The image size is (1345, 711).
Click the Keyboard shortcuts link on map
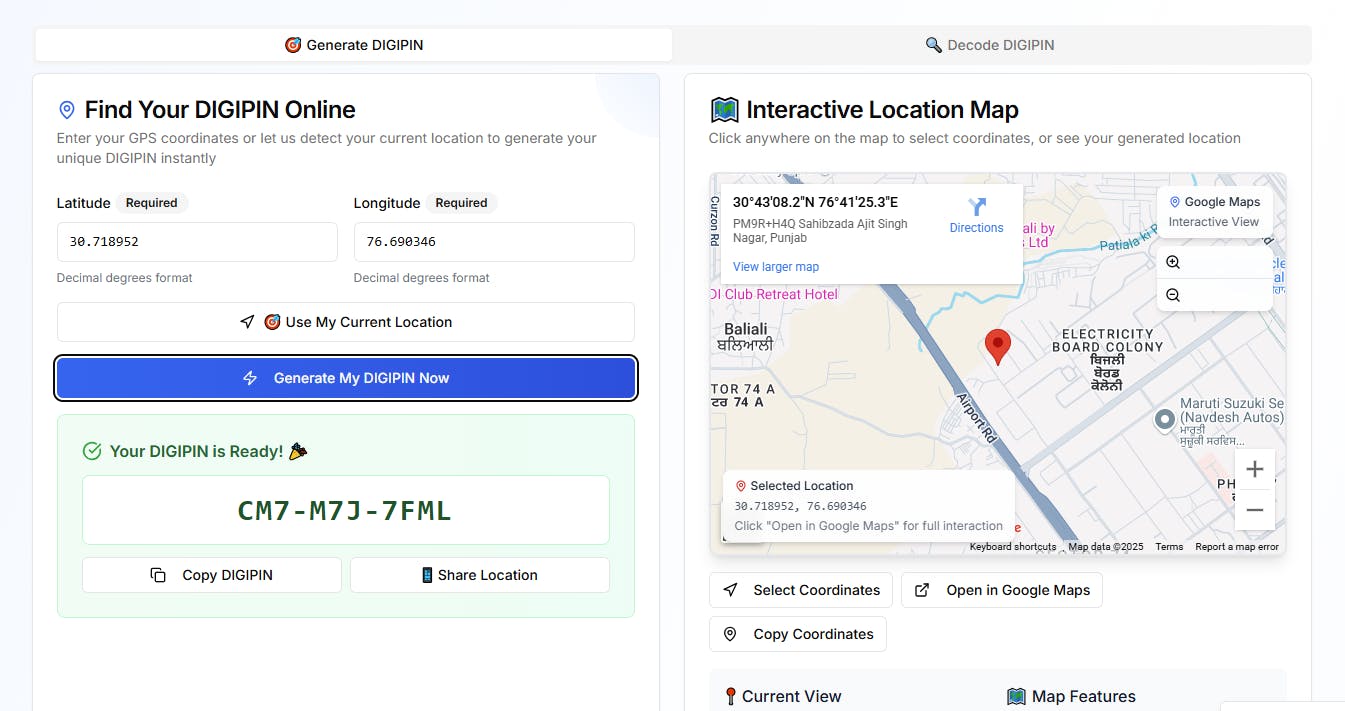[1012, 547]
